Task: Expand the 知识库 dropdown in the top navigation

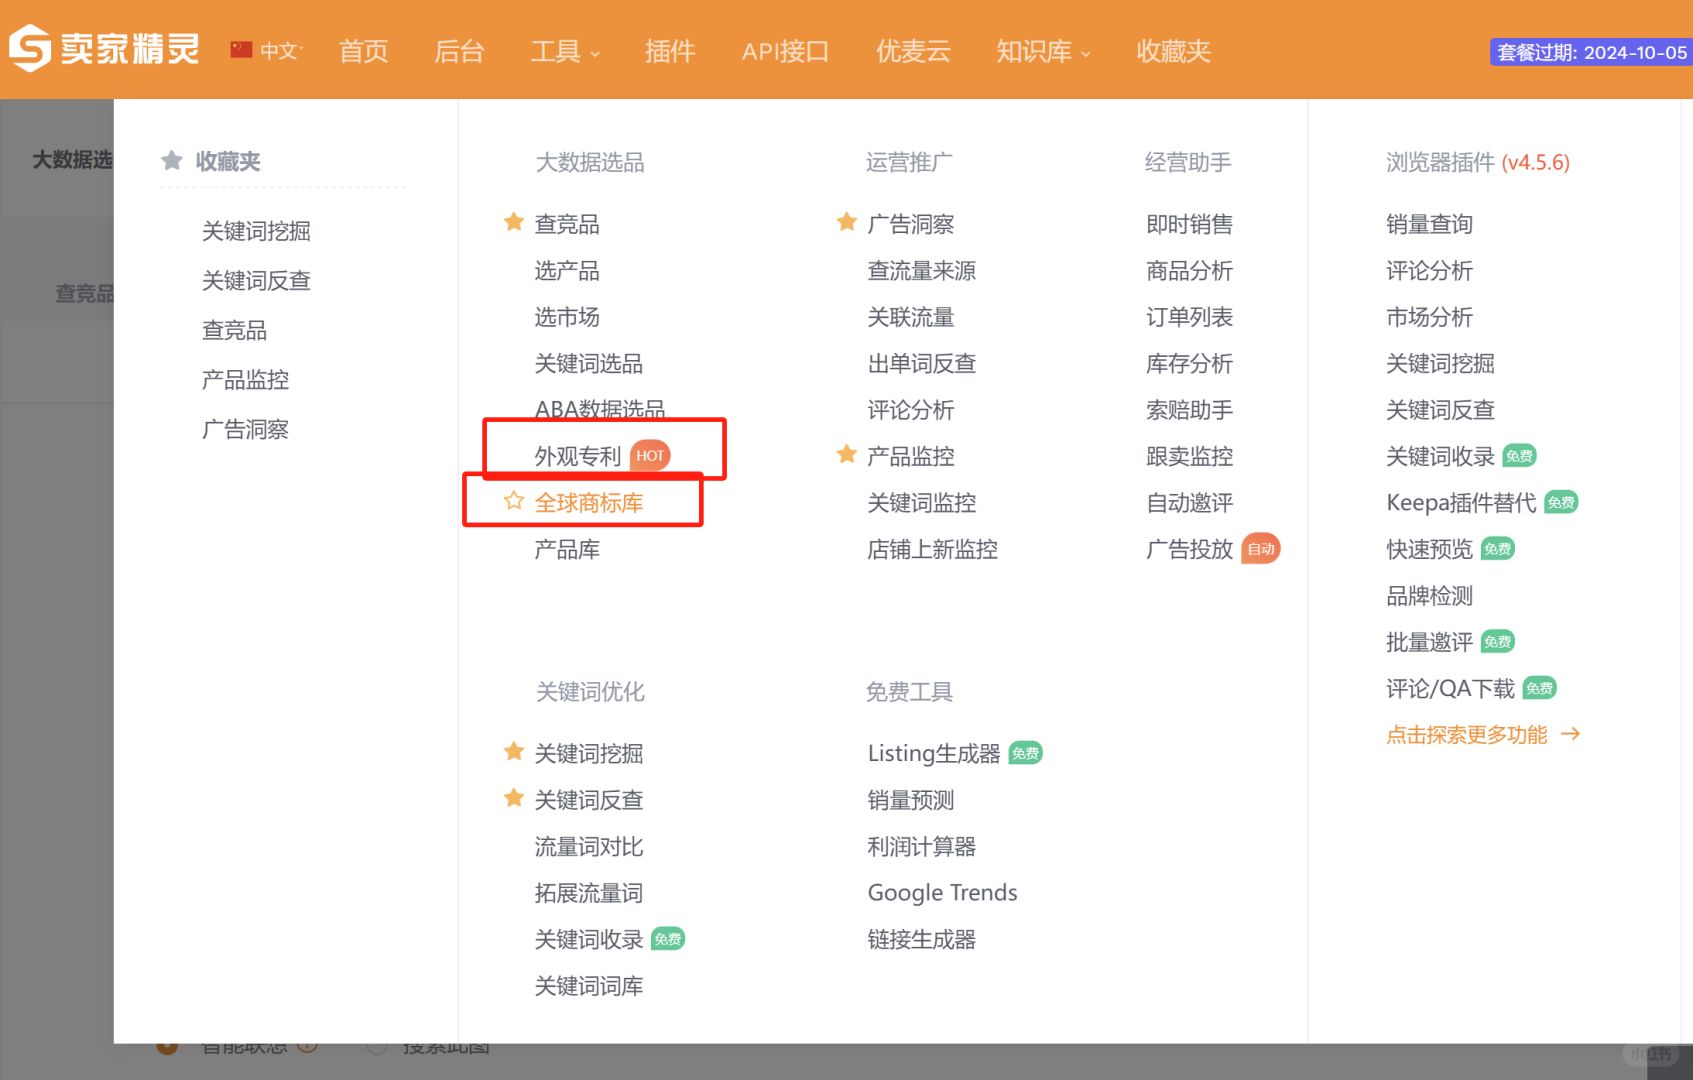Action: (x=1043, y=51)
